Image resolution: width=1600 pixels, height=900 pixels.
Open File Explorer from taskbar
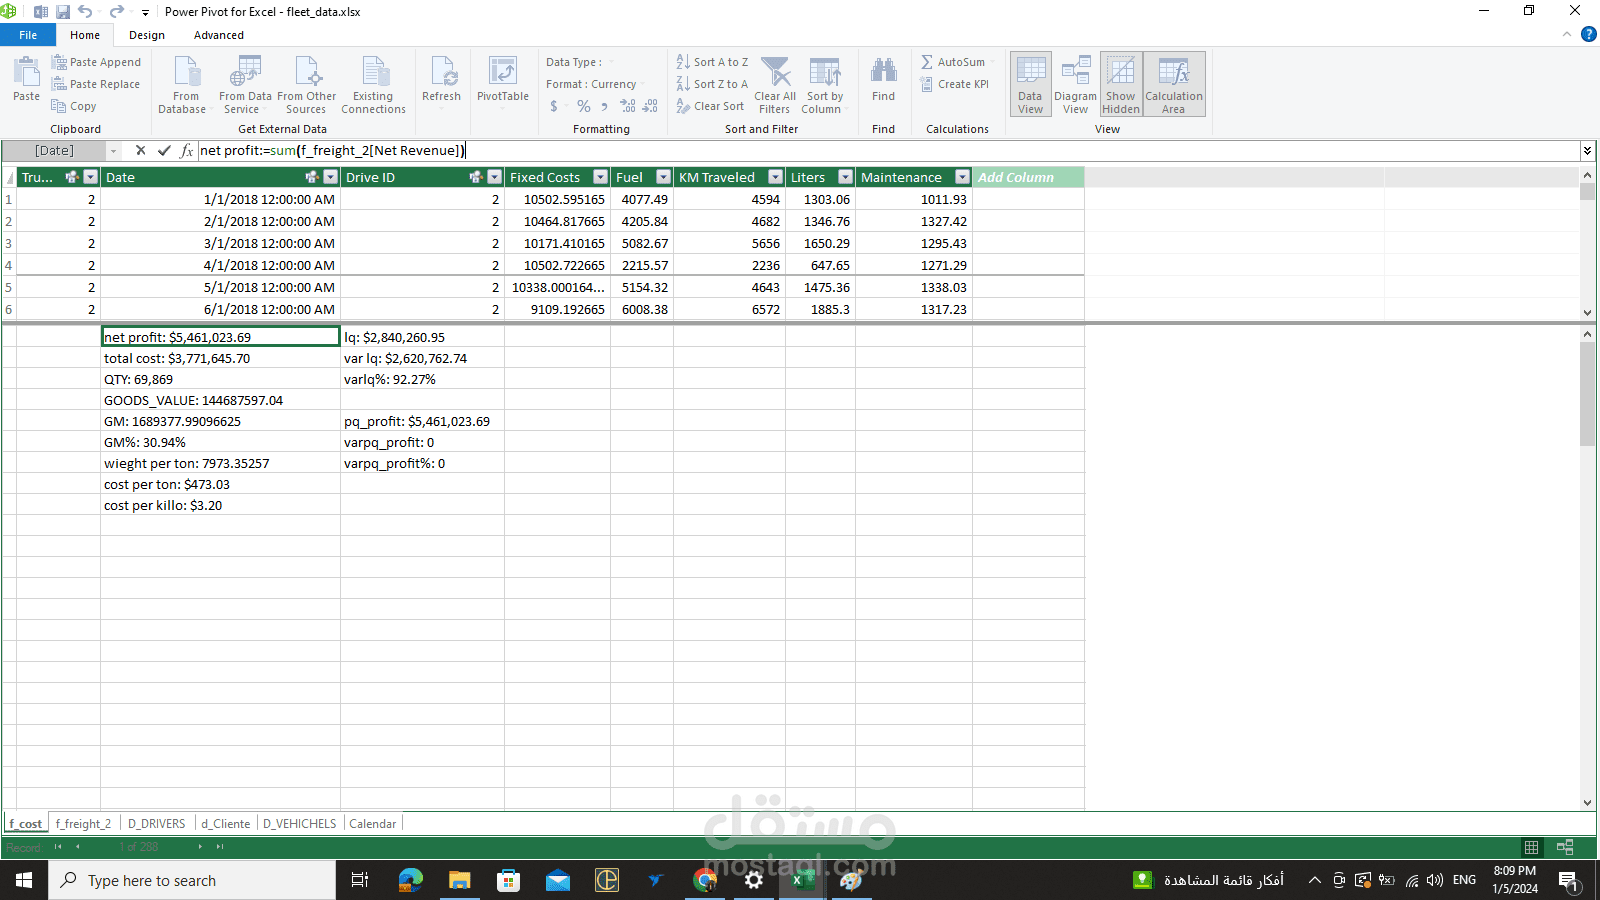[459, 880]
